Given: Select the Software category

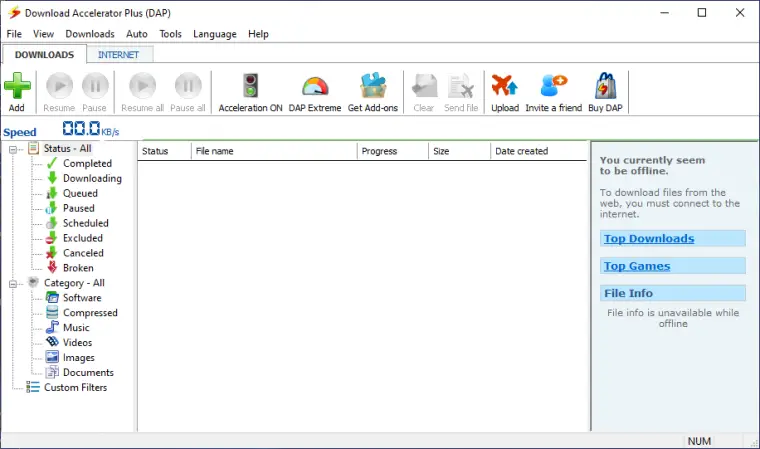Looking at the screenshot, I should click(x=82, y=298).
